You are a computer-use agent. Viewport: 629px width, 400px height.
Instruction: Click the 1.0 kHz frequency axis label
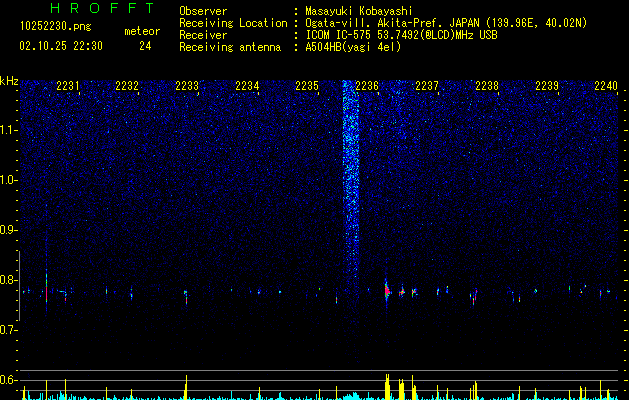tap(9, 180)
